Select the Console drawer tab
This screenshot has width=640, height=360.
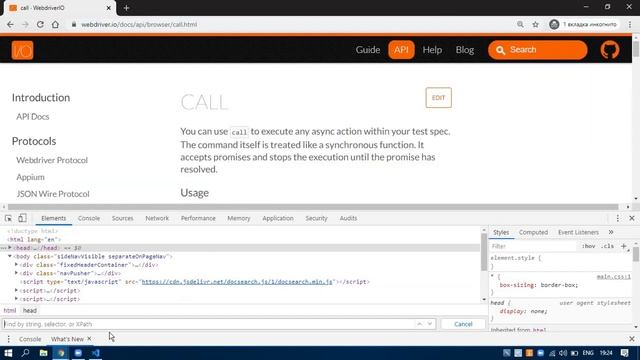point(30,339)
